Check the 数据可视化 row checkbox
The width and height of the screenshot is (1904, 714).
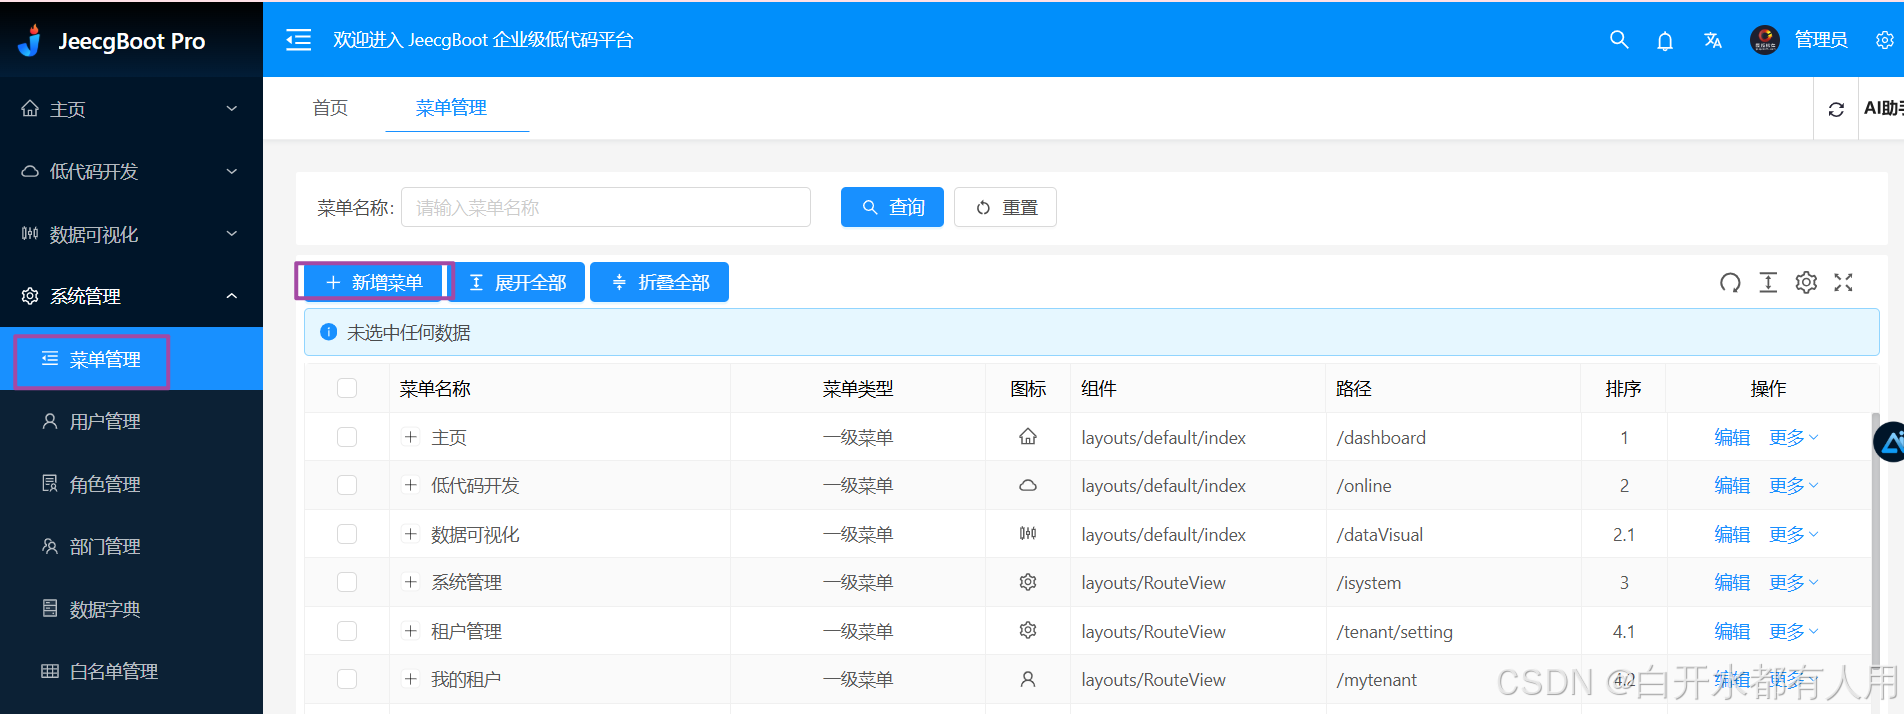pyautogui.click(x=347, y=534)
